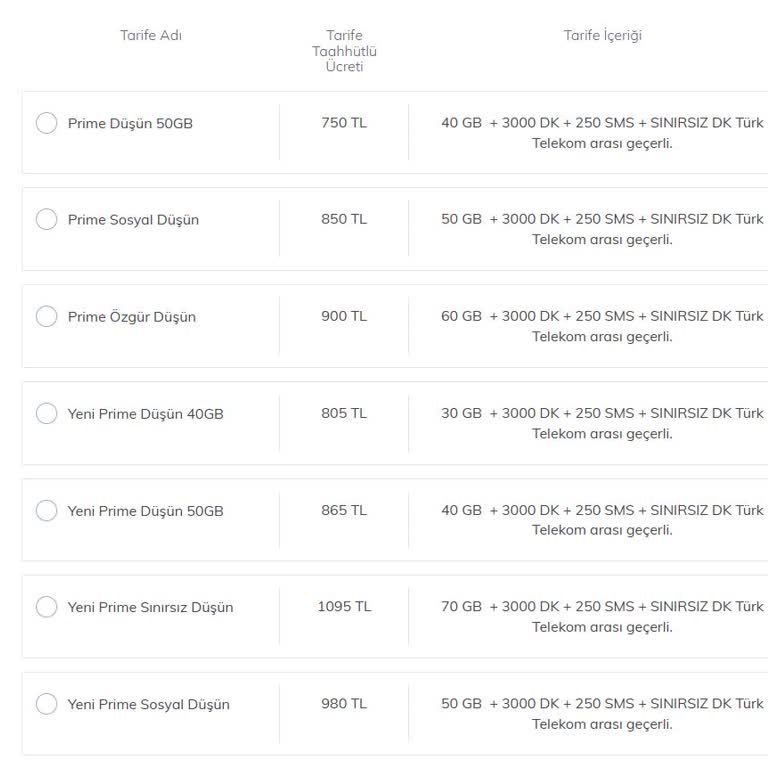Choose the Prime Sosyal Düşün radio option
Screen dimensions: 768x768
point(46,220)
